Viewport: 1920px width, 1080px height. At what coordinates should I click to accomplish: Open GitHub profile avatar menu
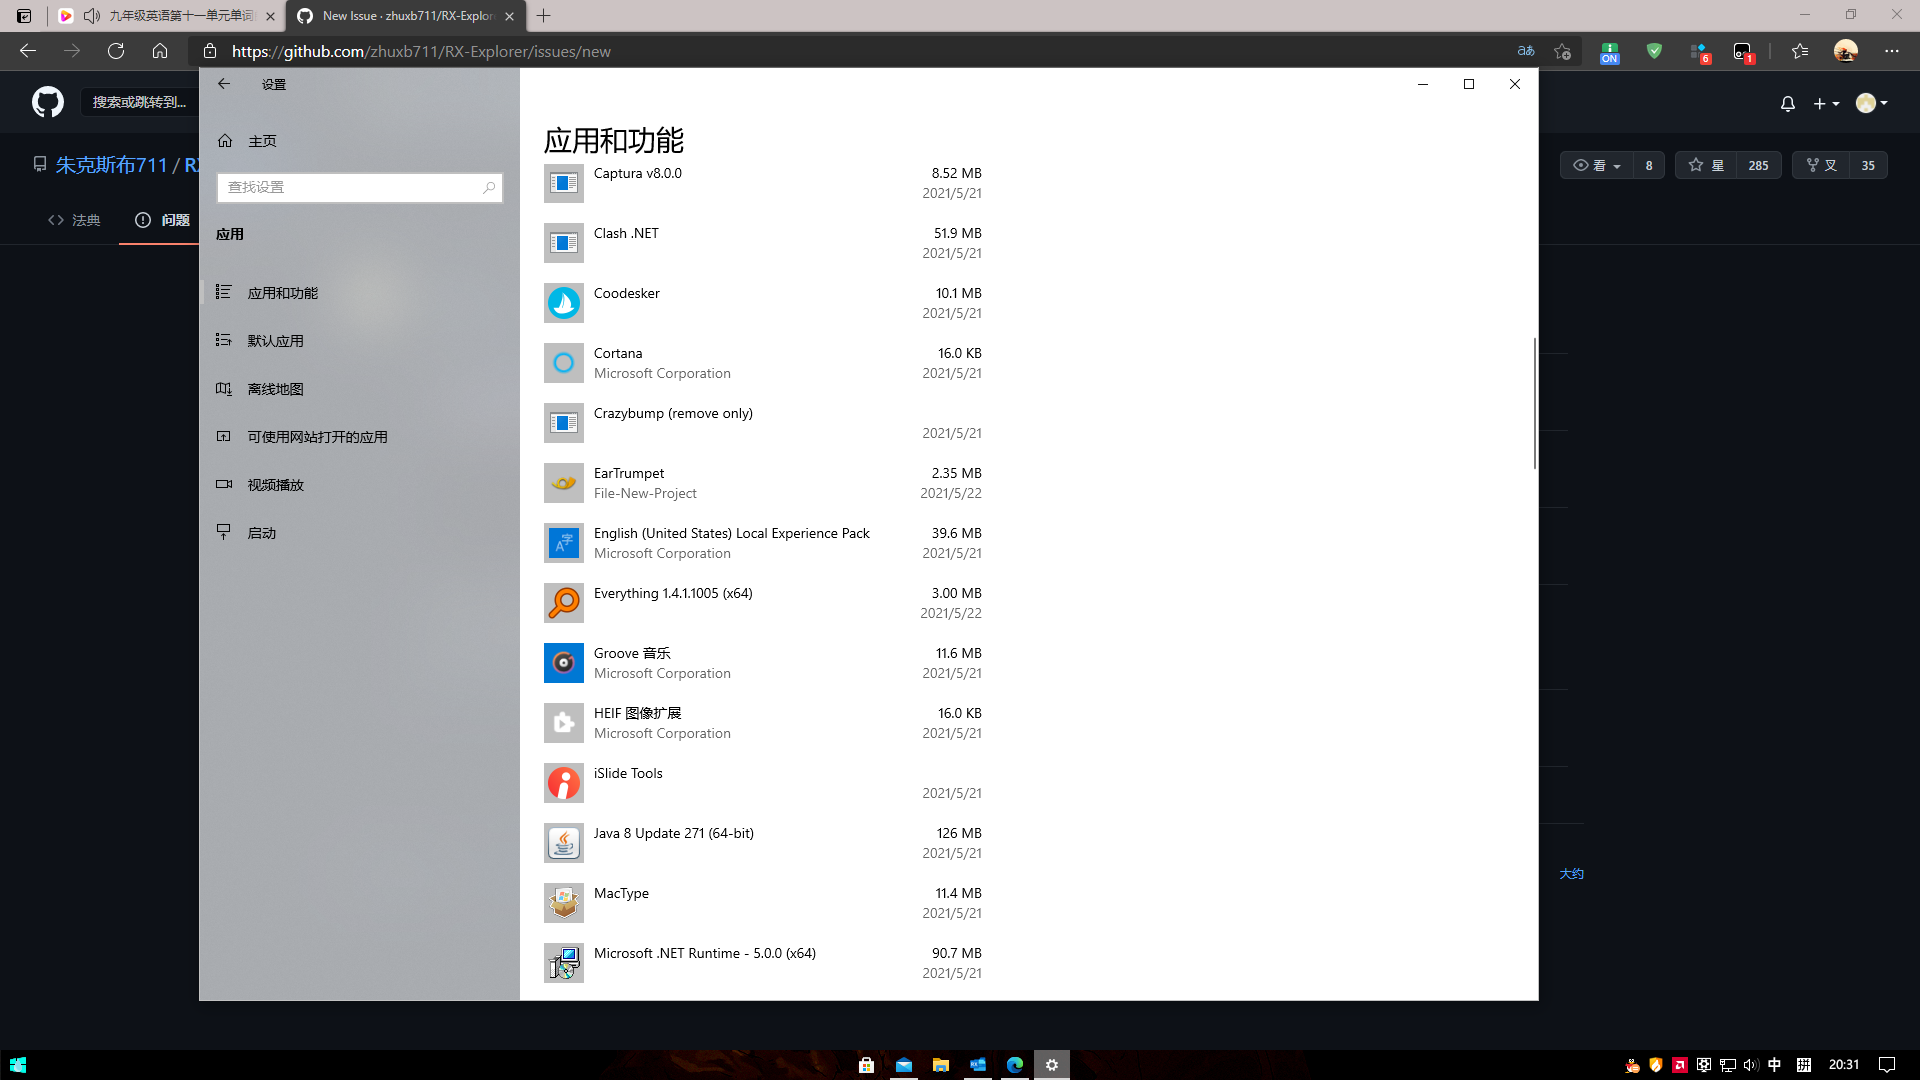coord(1871,103)
